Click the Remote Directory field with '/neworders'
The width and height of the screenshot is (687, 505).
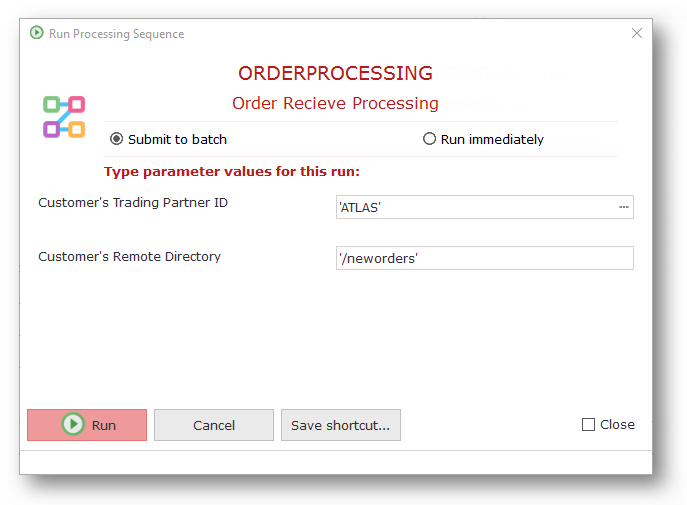[485, 258]
